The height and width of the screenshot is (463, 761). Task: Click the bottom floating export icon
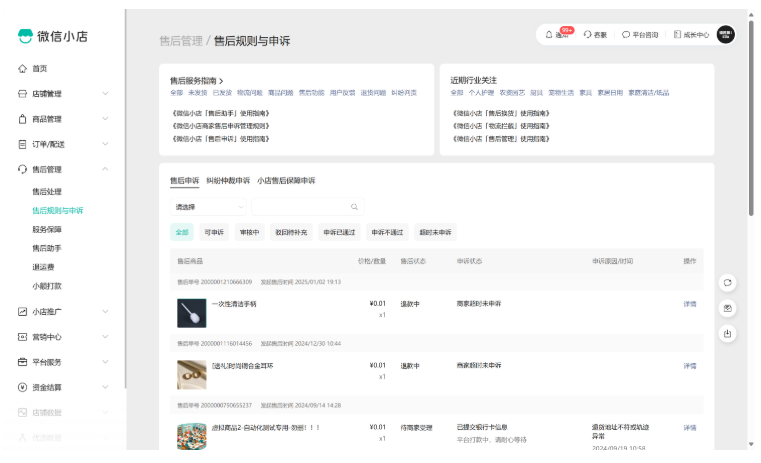728,333
